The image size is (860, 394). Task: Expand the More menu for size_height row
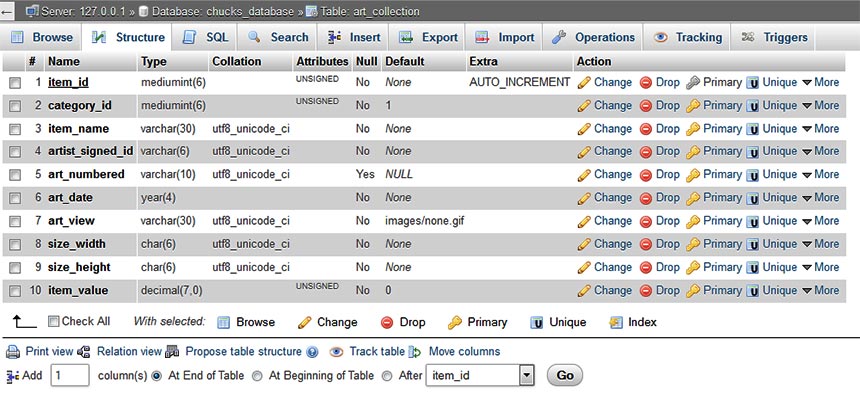tap(821, 267)
